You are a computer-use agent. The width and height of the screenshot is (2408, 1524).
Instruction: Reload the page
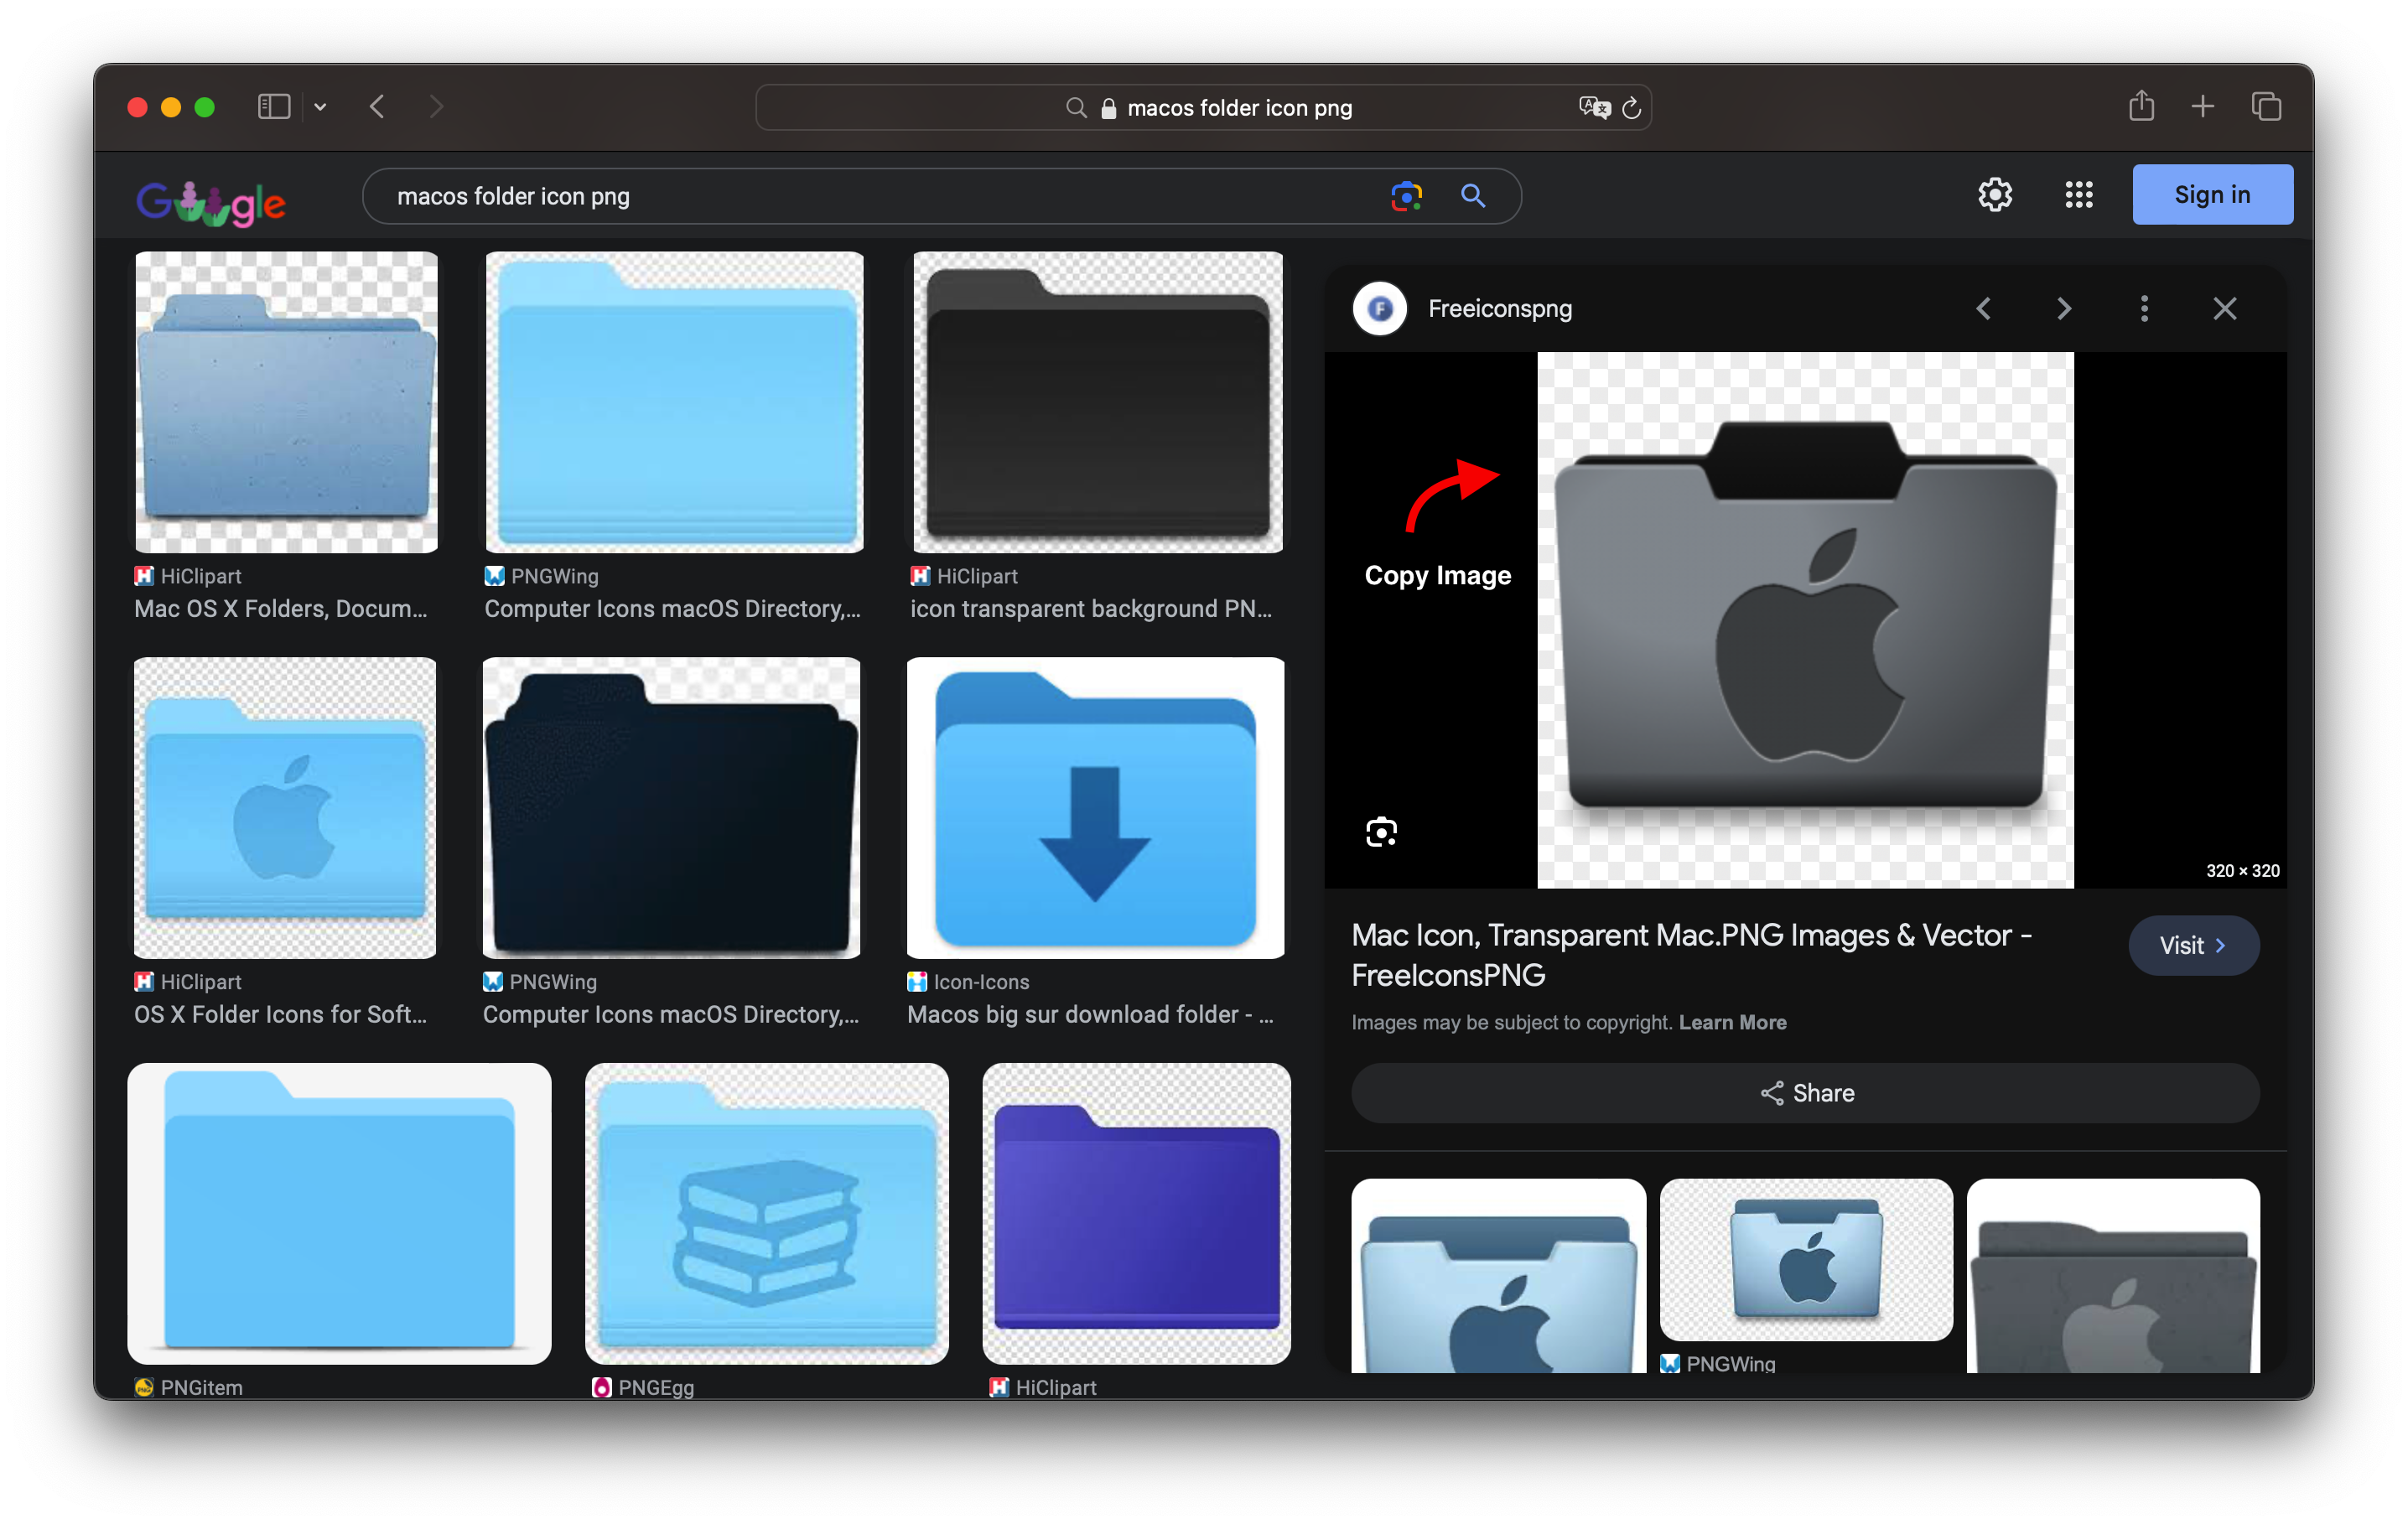[x=1632, y=107]
